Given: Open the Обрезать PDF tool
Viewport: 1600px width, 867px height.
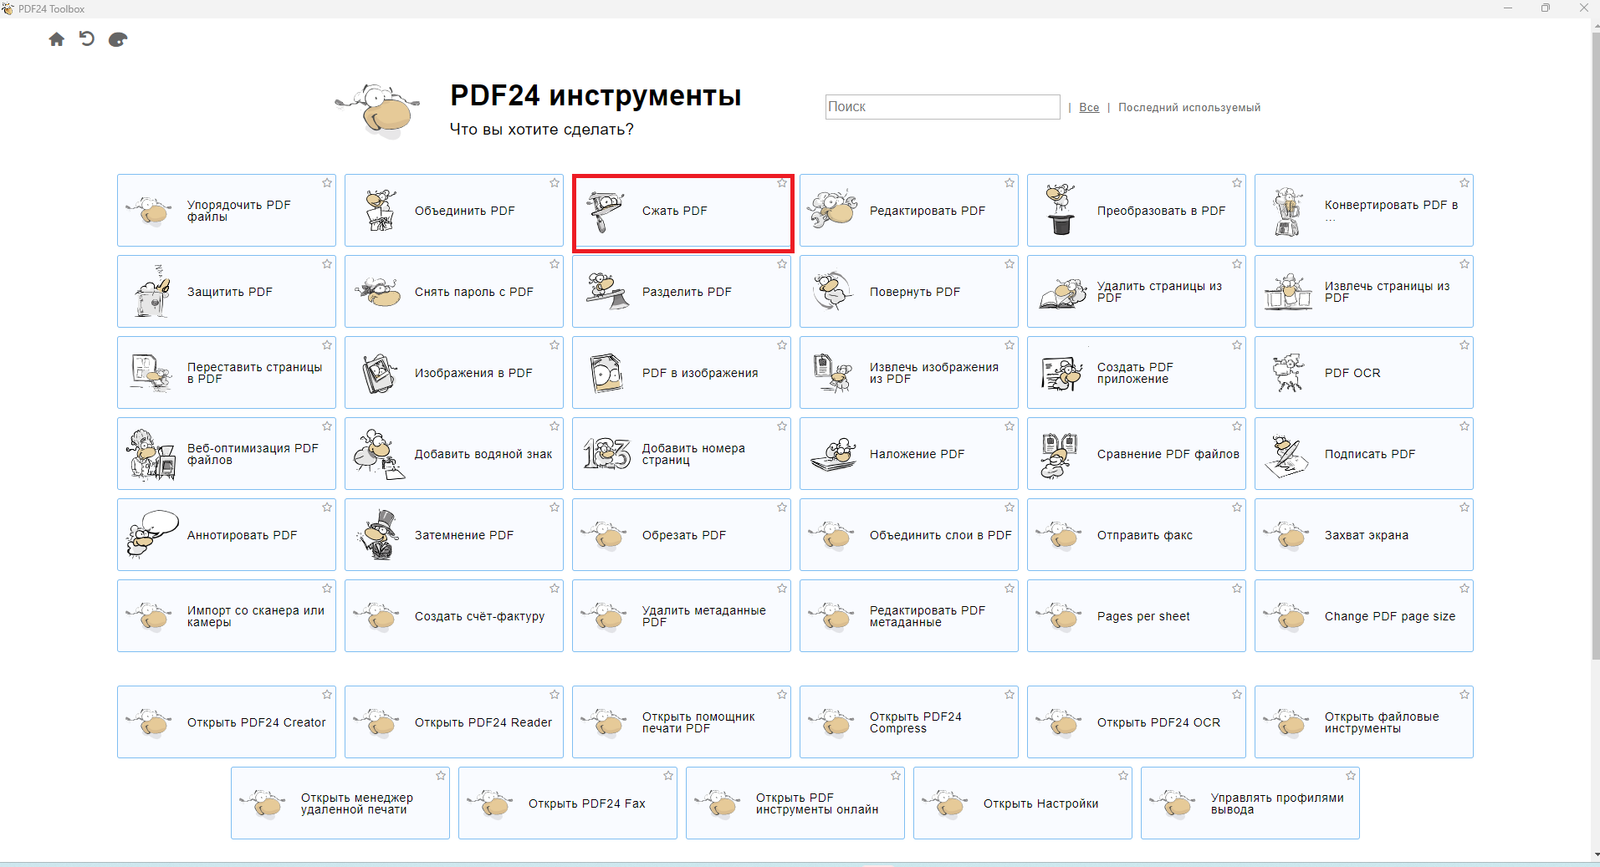Looking at the screenshot, I should click(x=681, y=535).
